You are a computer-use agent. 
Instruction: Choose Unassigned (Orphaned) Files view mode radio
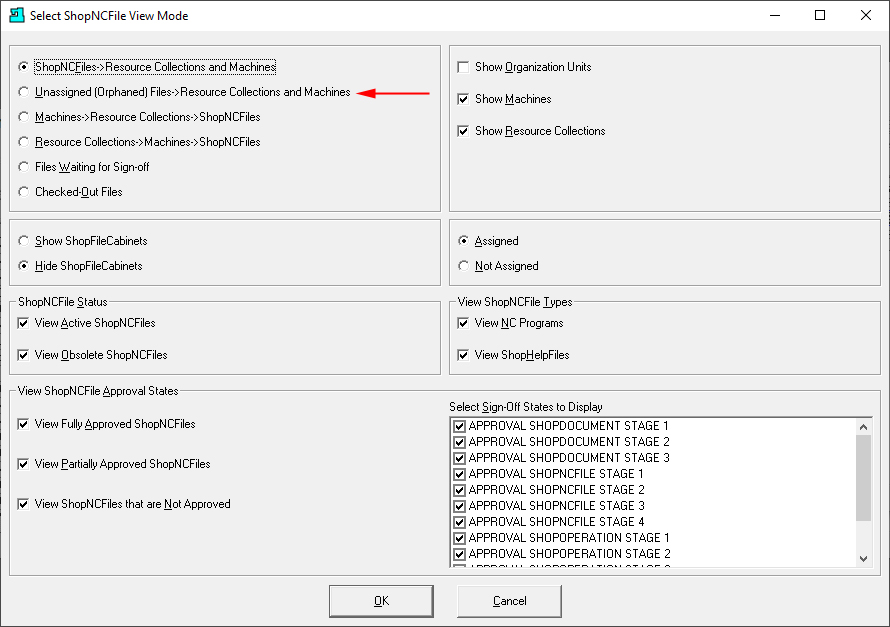23,92
